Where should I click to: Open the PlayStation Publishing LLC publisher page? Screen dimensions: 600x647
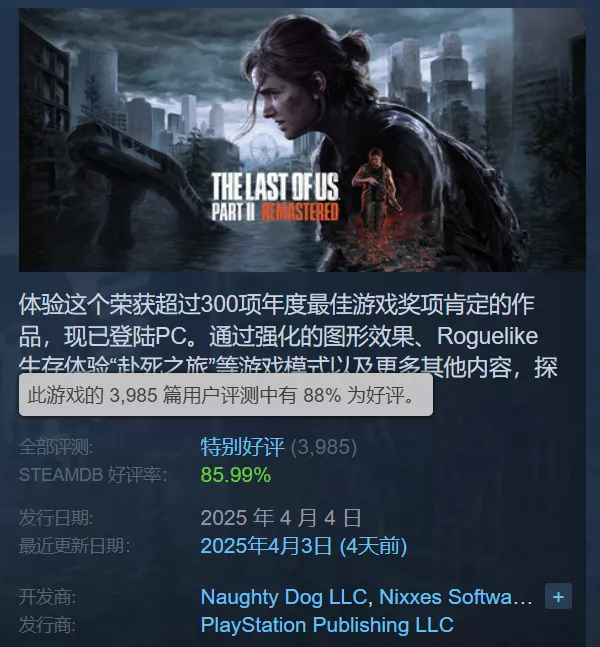pyautogui.click(x=327, y=625)
